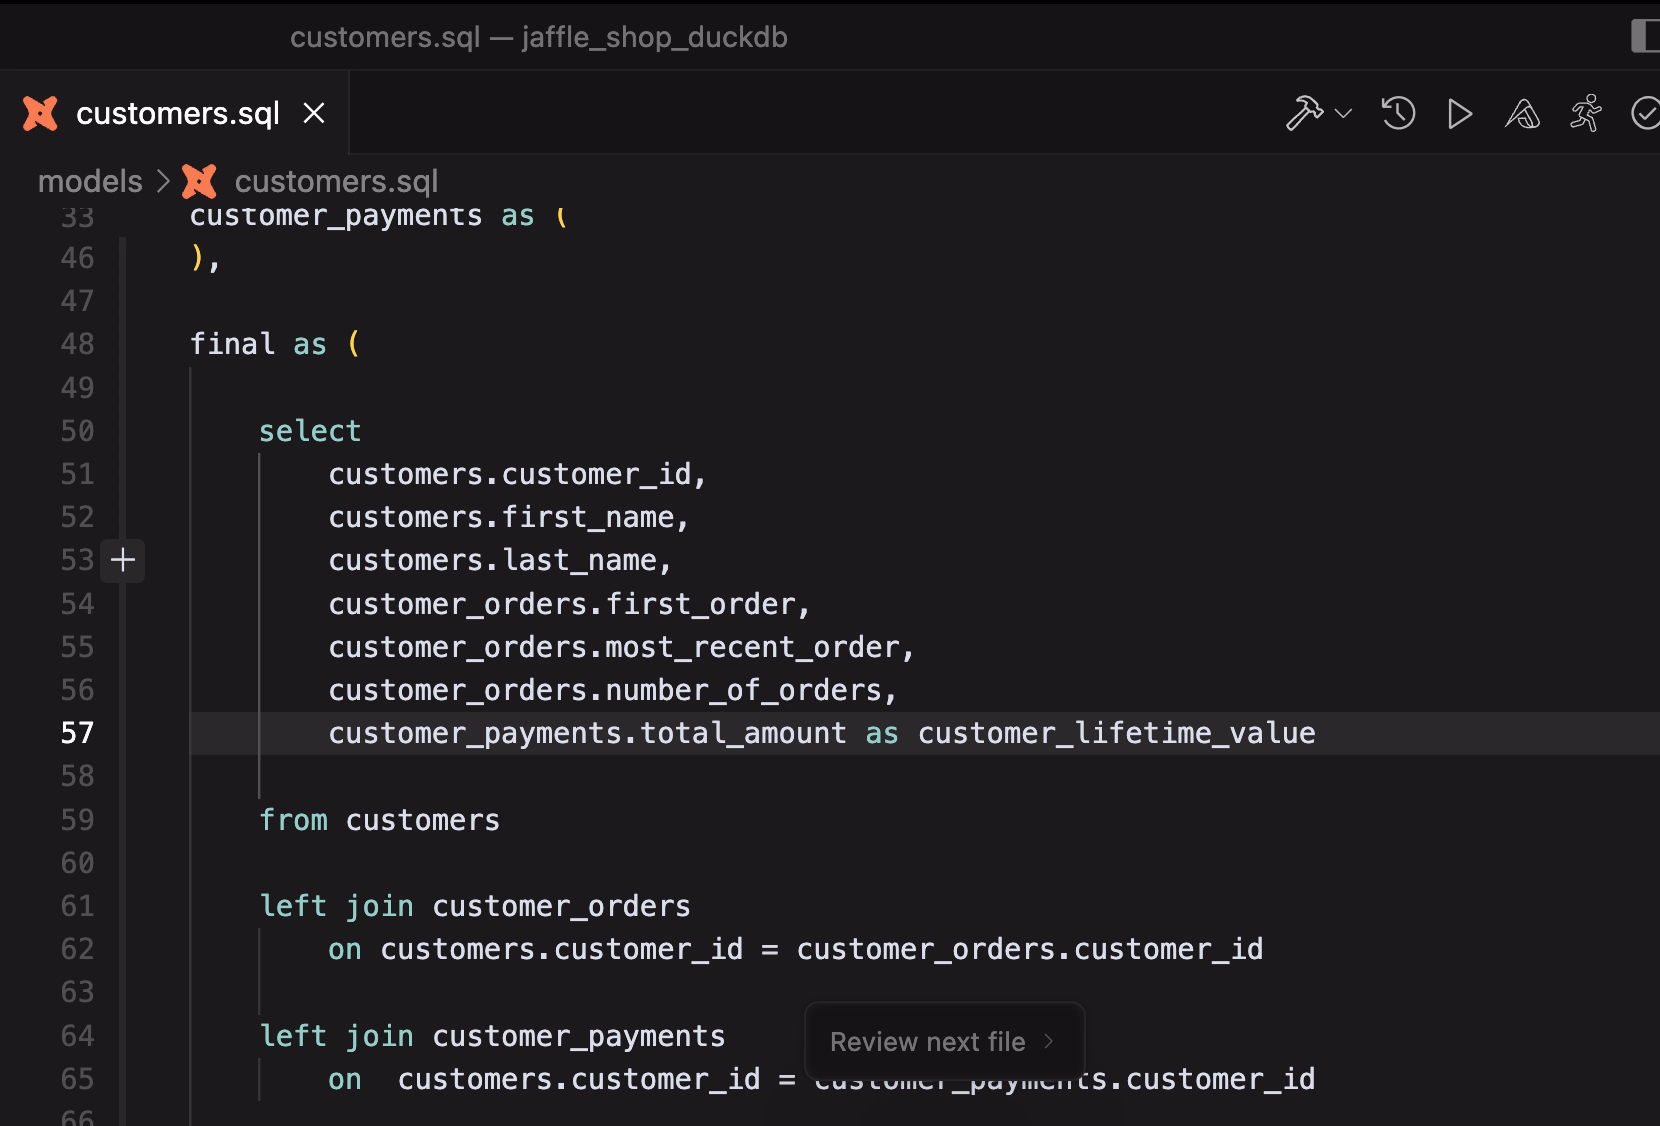
Task: Click 'customers.customer_id,' on line 51
Action: [x=518, y=474]
